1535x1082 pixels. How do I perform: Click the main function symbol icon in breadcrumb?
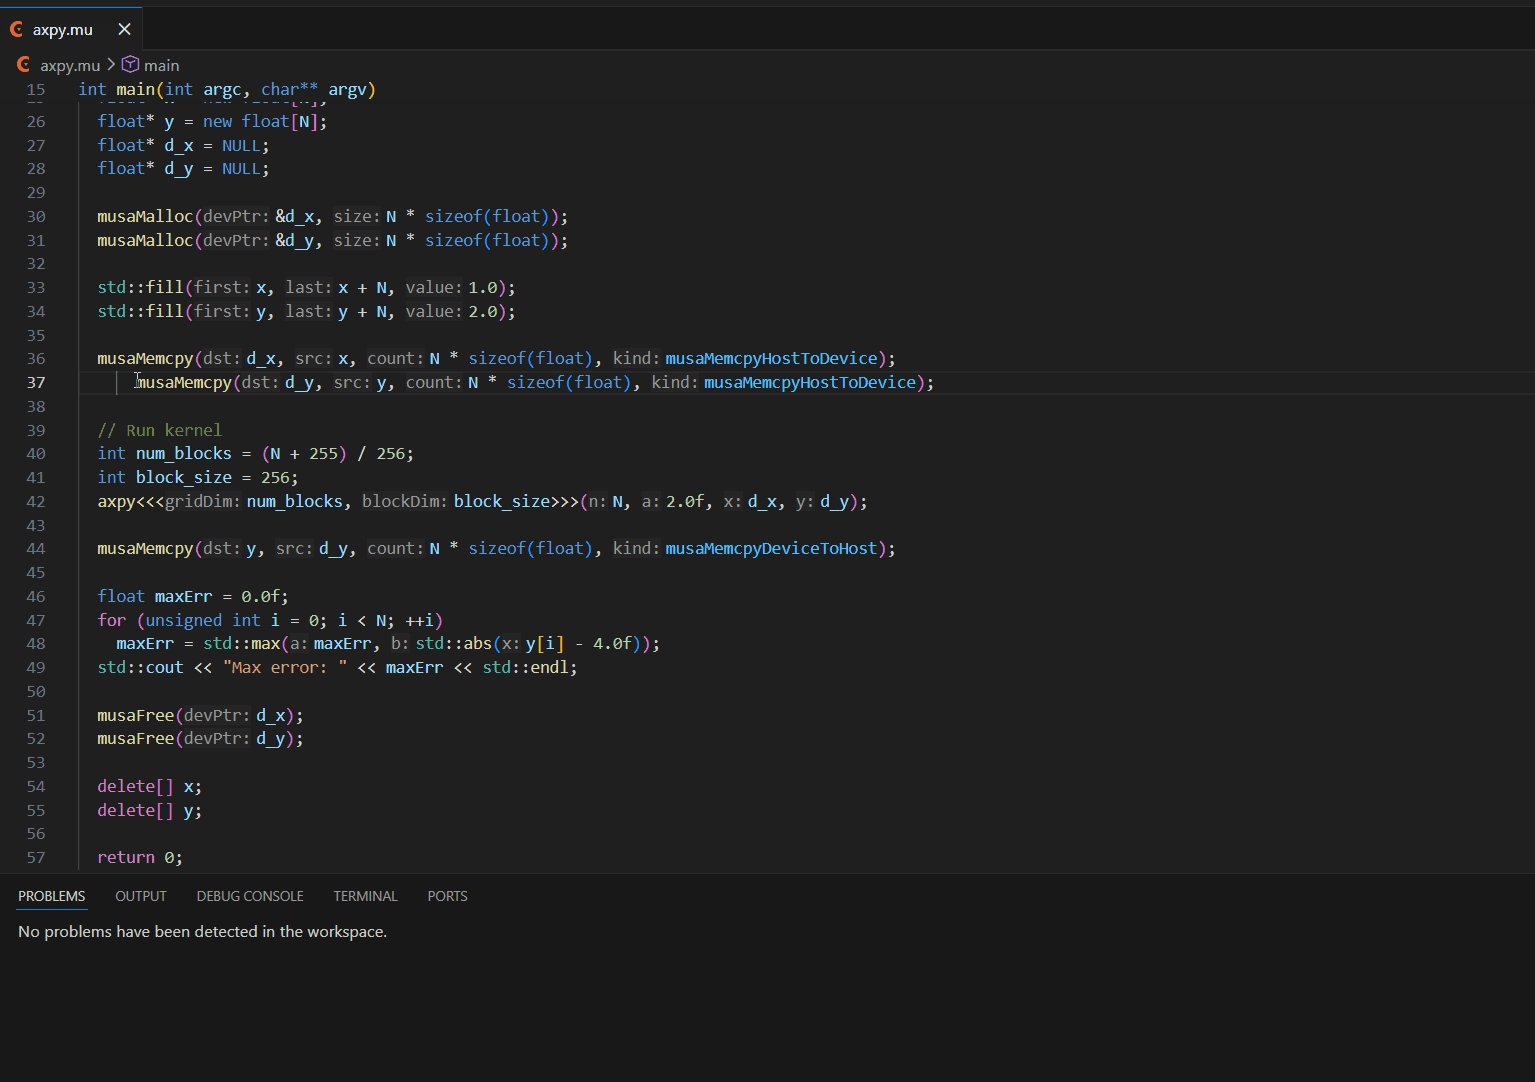coord(130,65)
